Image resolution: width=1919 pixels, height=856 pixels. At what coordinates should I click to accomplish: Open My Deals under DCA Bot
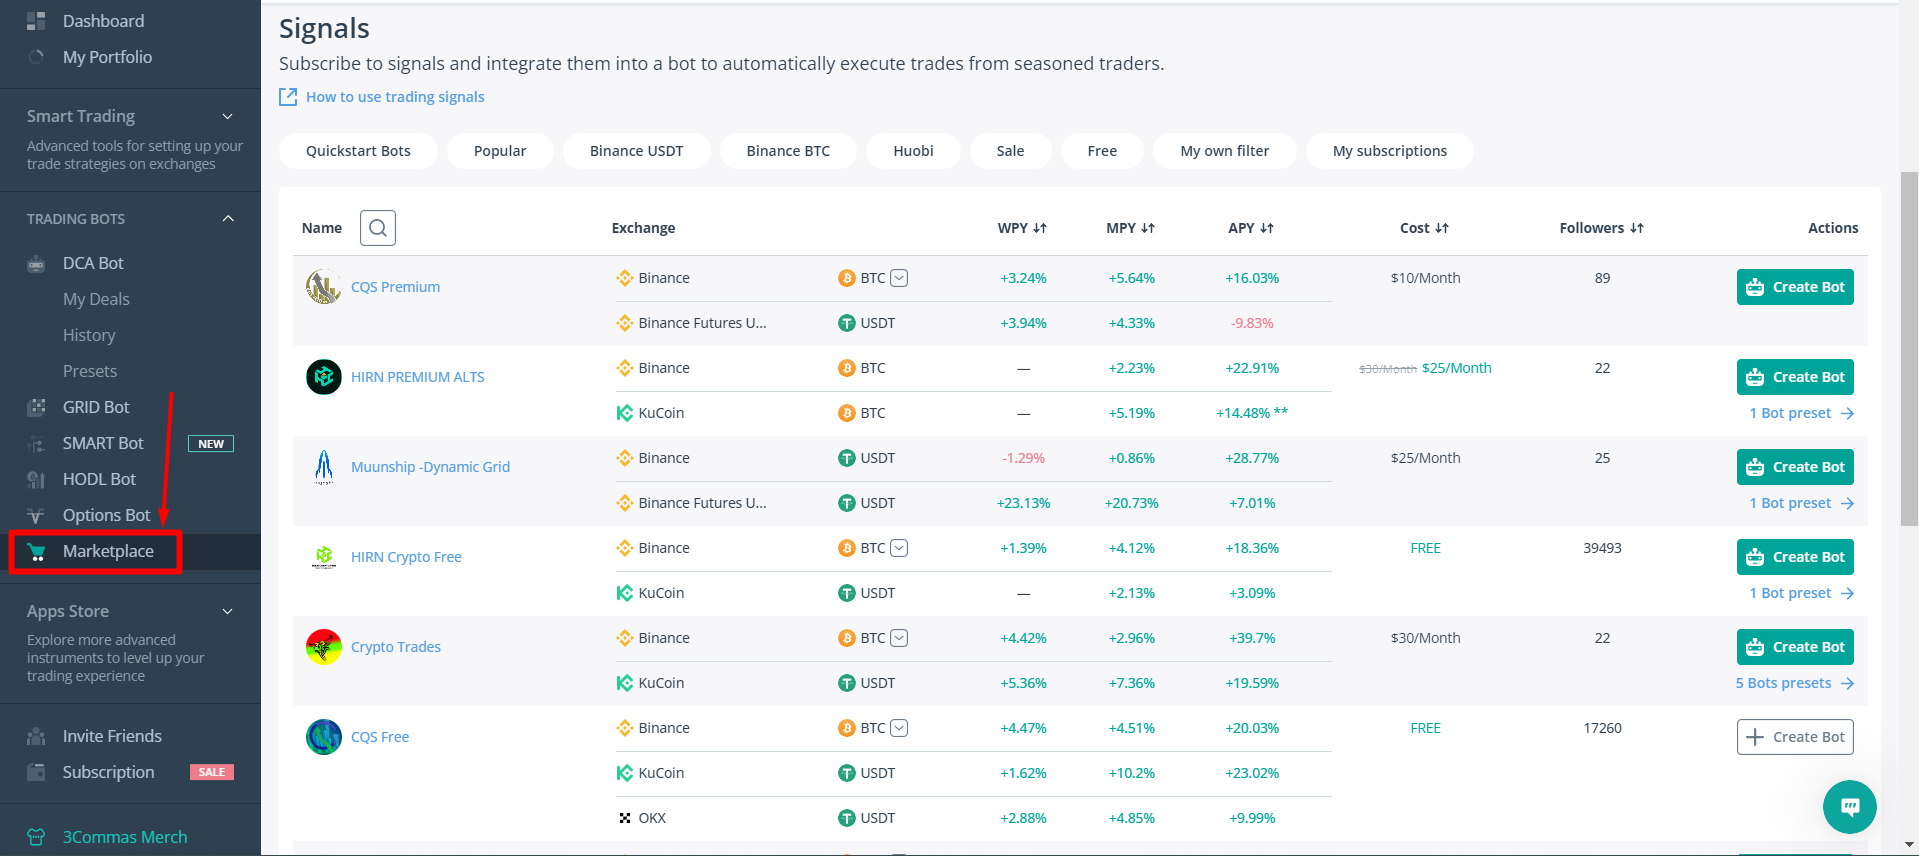tap(96, 299)
